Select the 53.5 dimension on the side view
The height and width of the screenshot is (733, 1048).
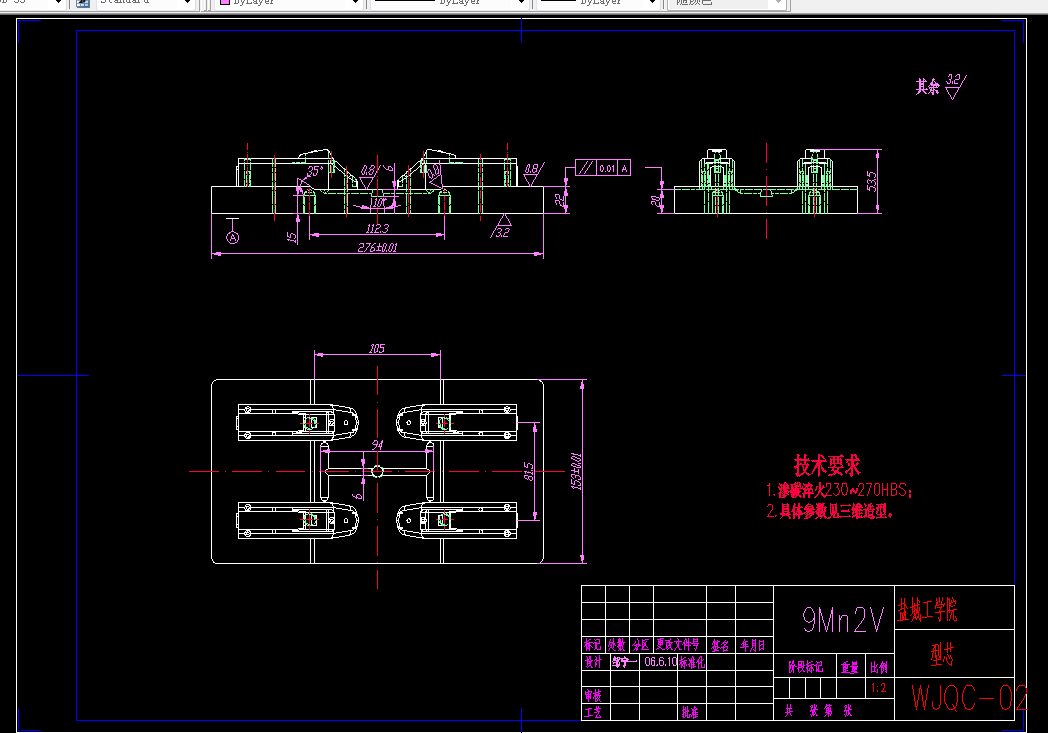pyautogui.click(x=872, y=181)
